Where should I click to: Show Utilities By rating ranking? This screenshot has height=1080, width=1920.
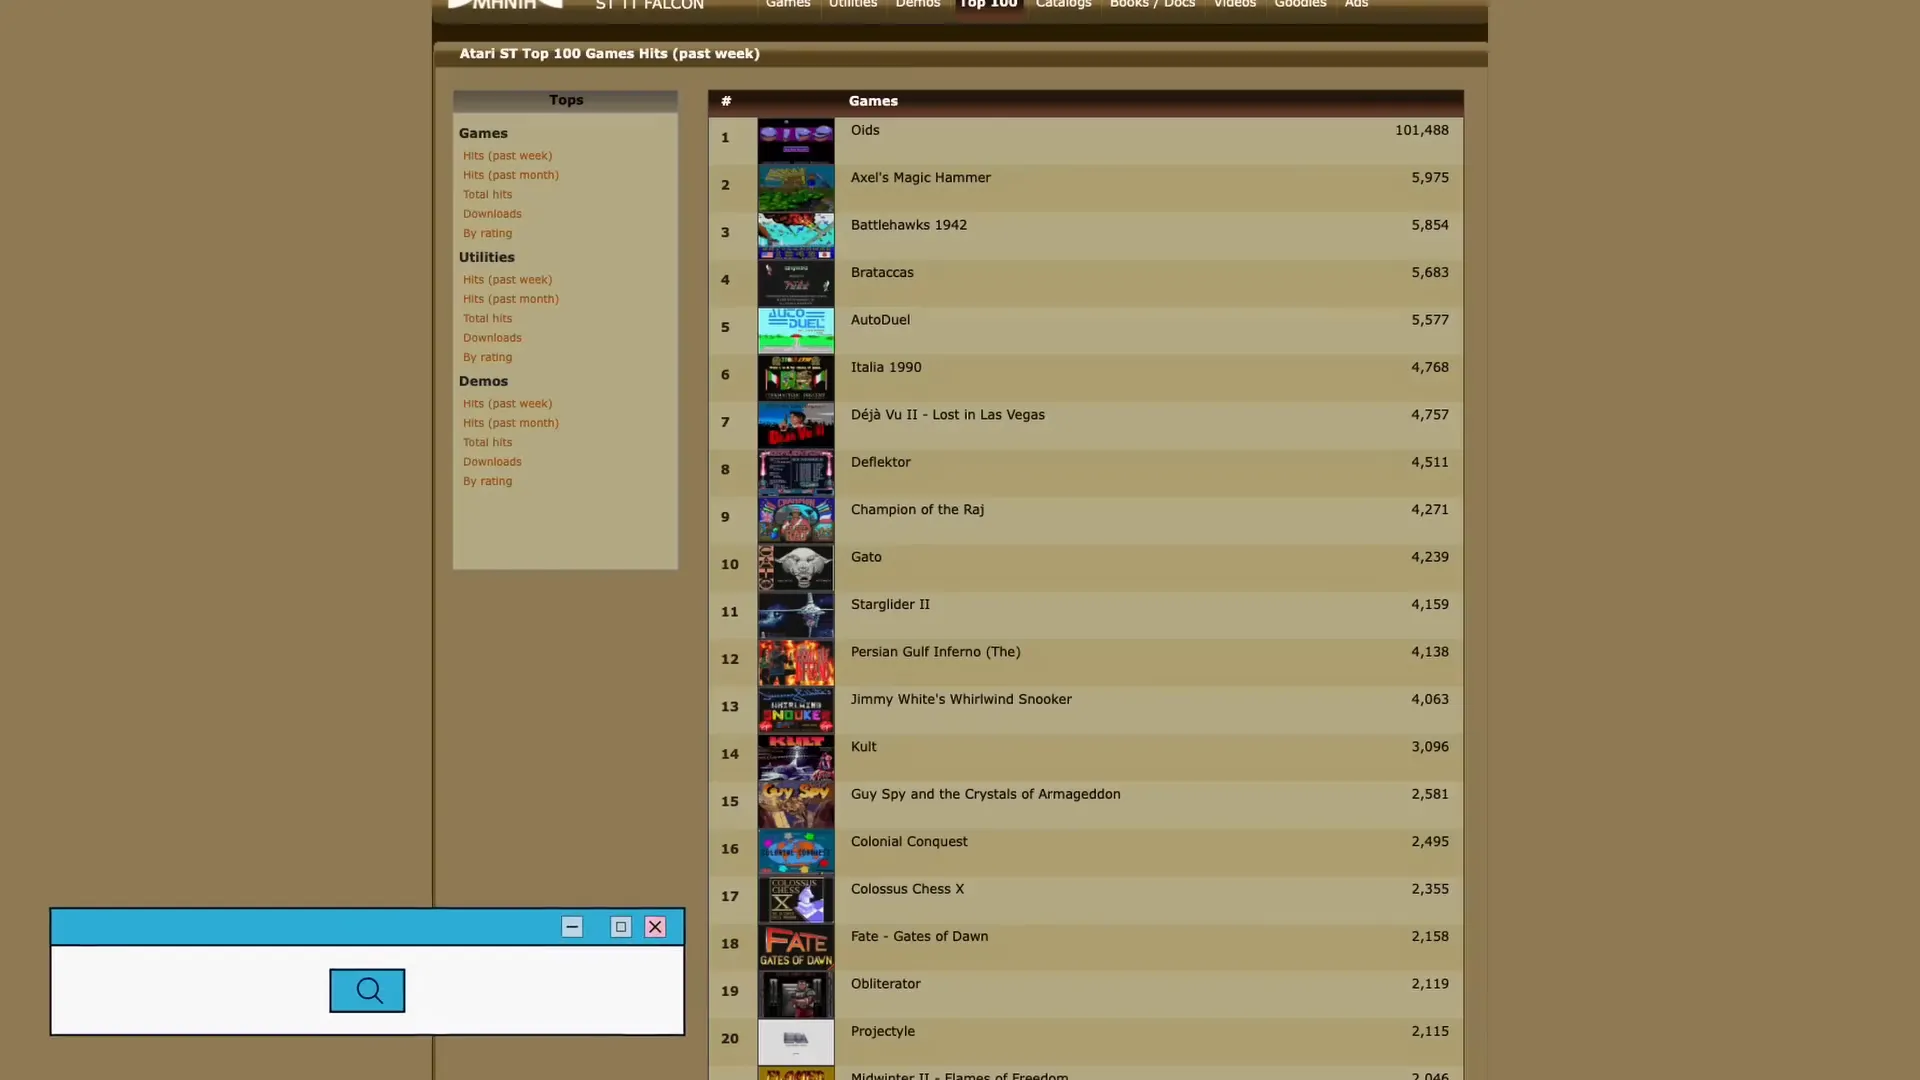[487, 357]
